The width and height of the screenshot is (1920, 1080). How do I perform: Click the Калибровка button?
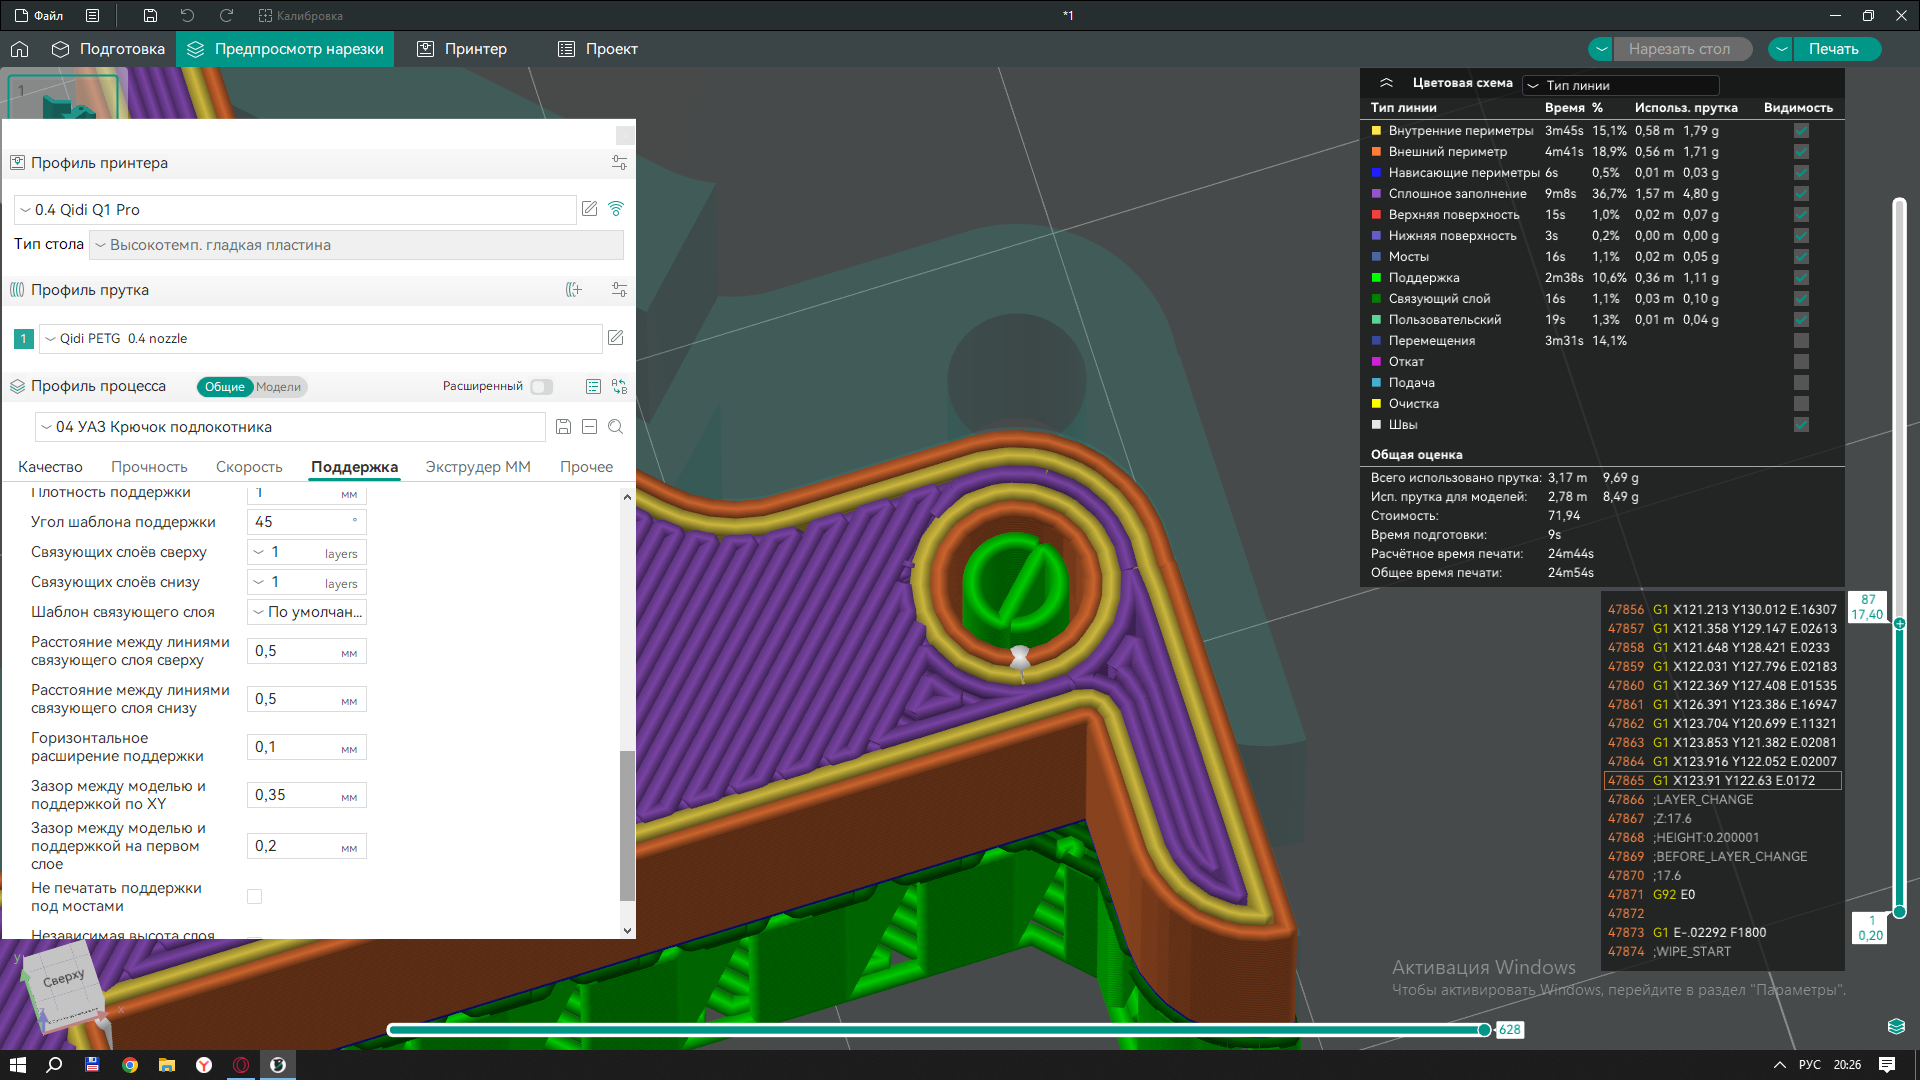point(300,16)
